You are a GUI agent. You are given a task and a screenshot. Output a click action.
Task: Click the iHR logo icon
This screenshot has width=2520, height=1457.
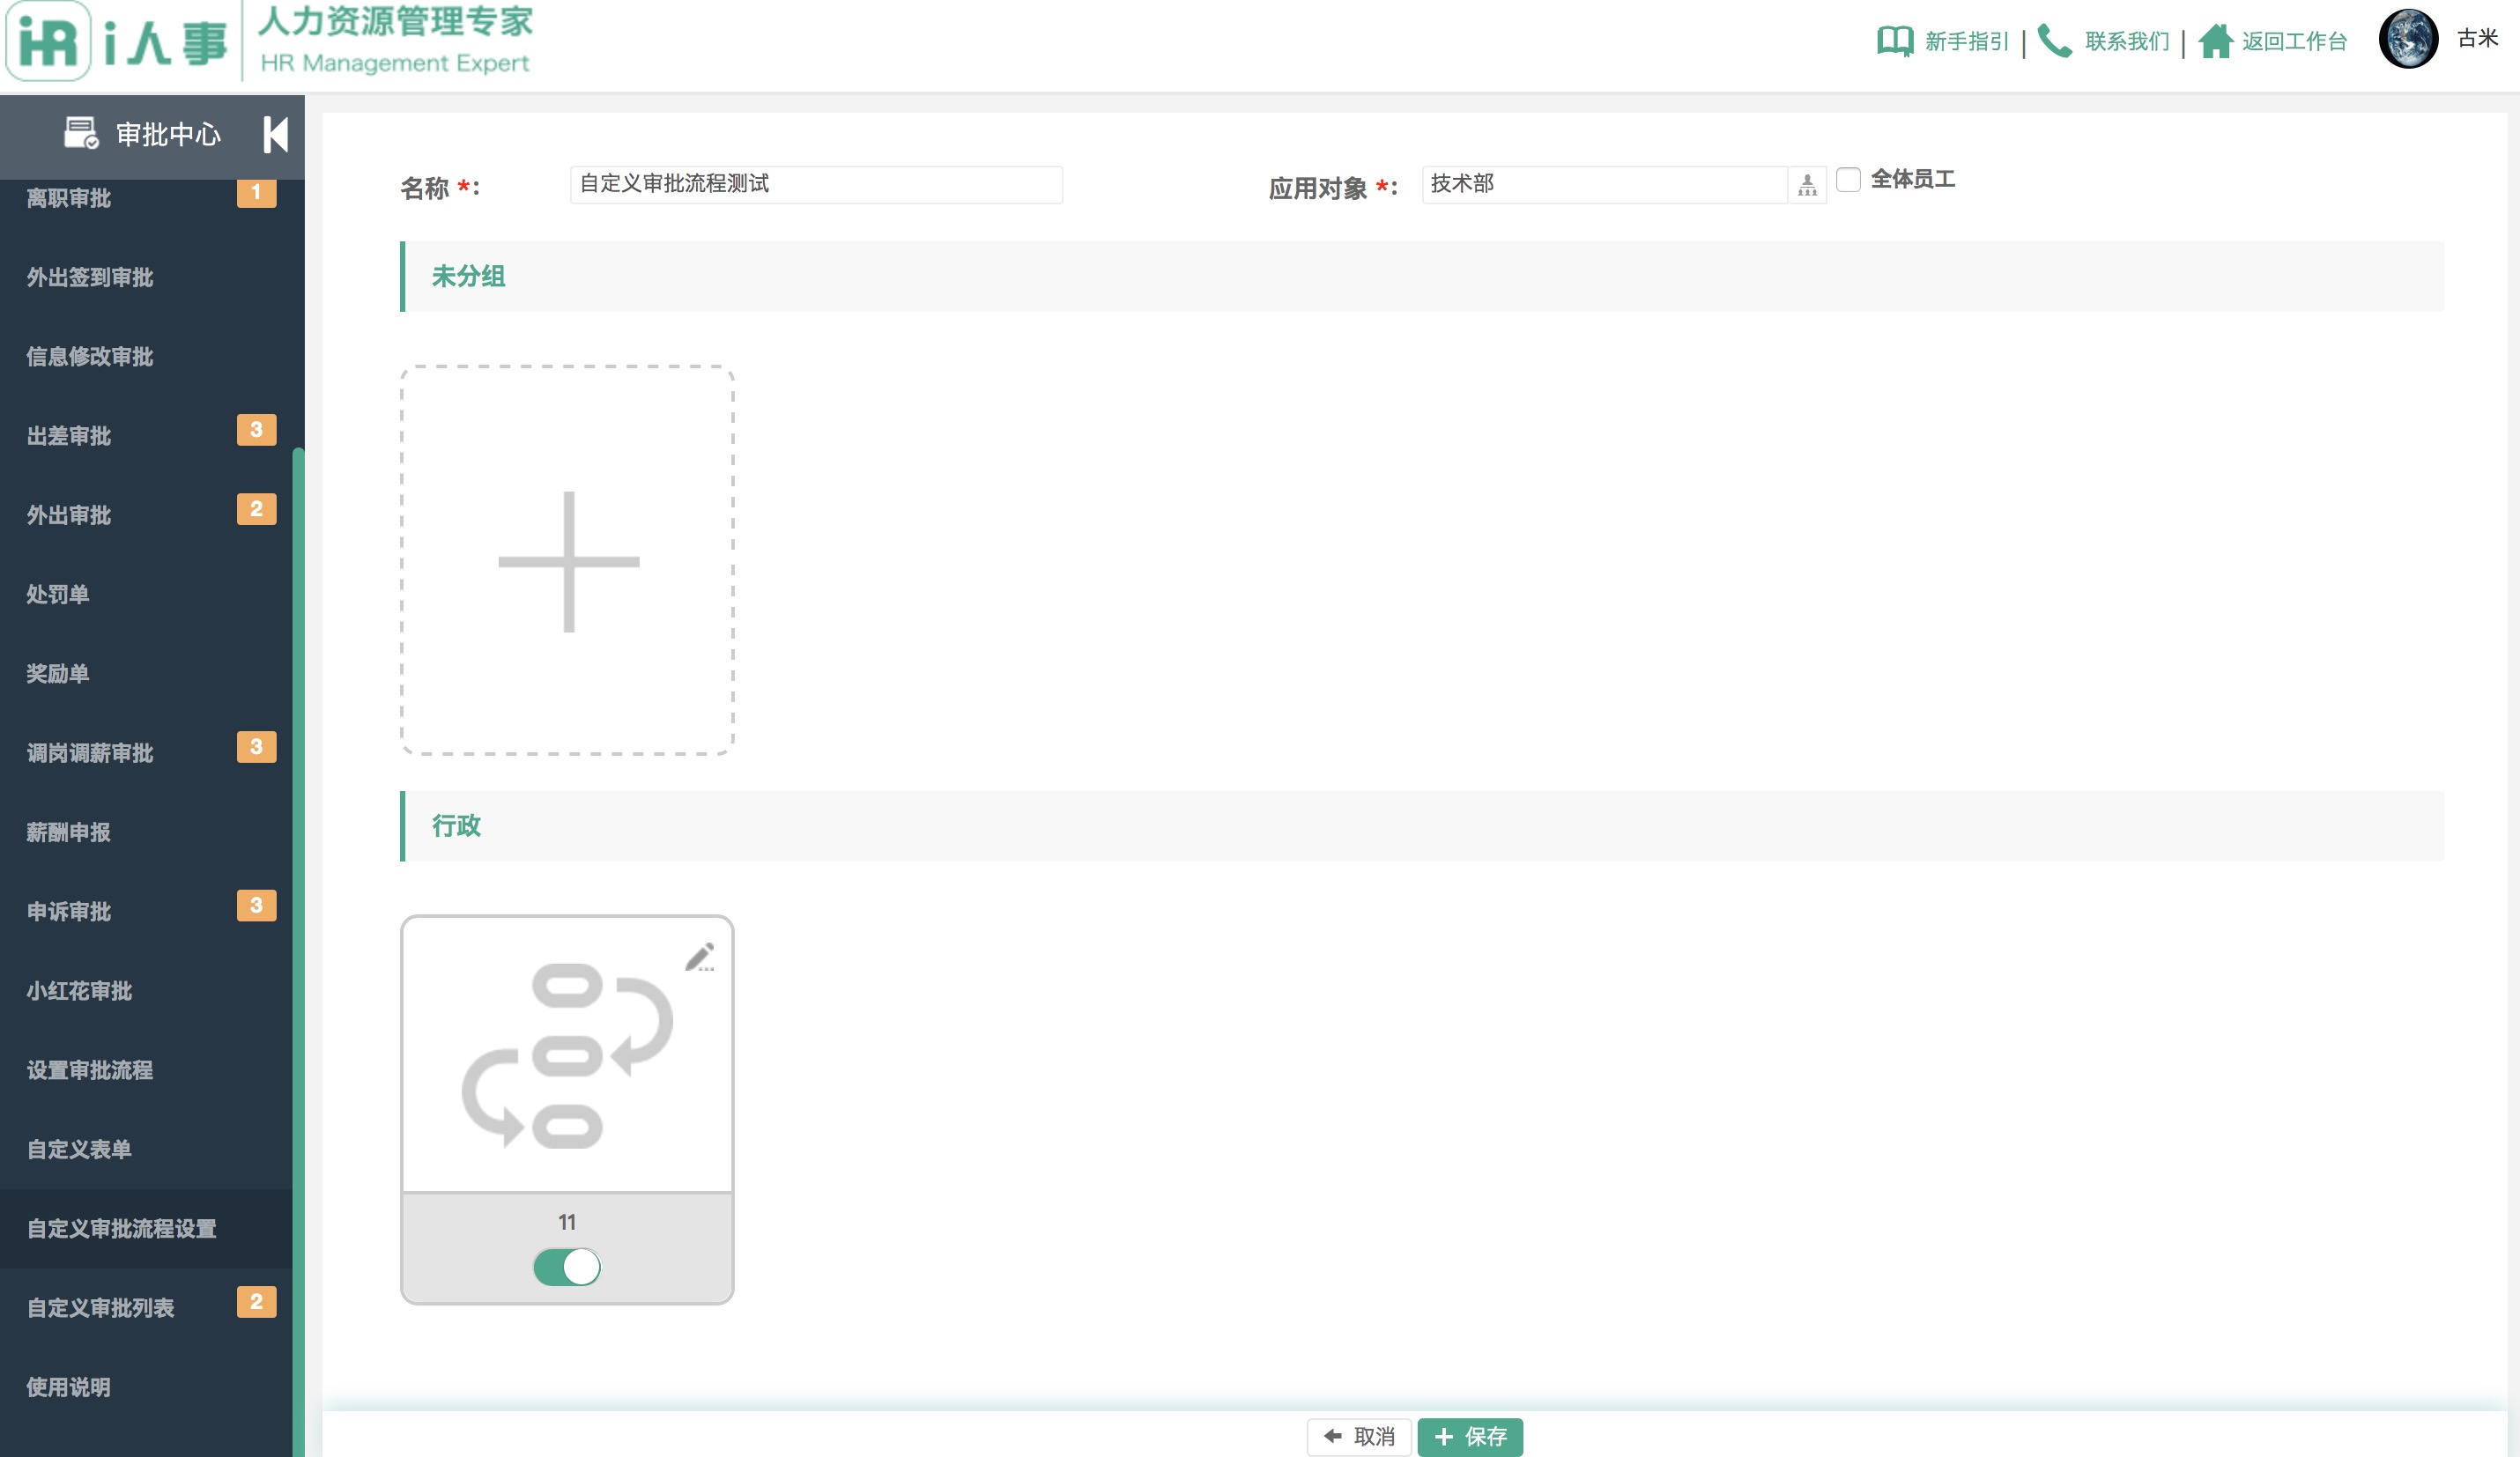click(48, 40)
